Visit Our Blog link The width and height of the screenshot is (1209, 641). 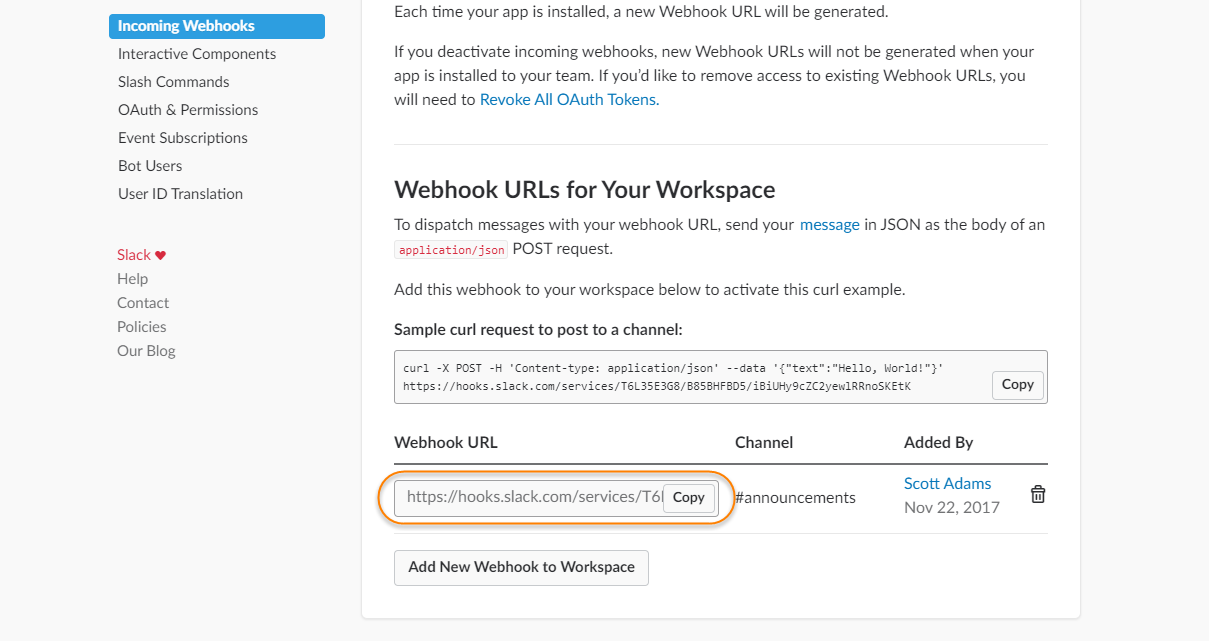[146, 351]
